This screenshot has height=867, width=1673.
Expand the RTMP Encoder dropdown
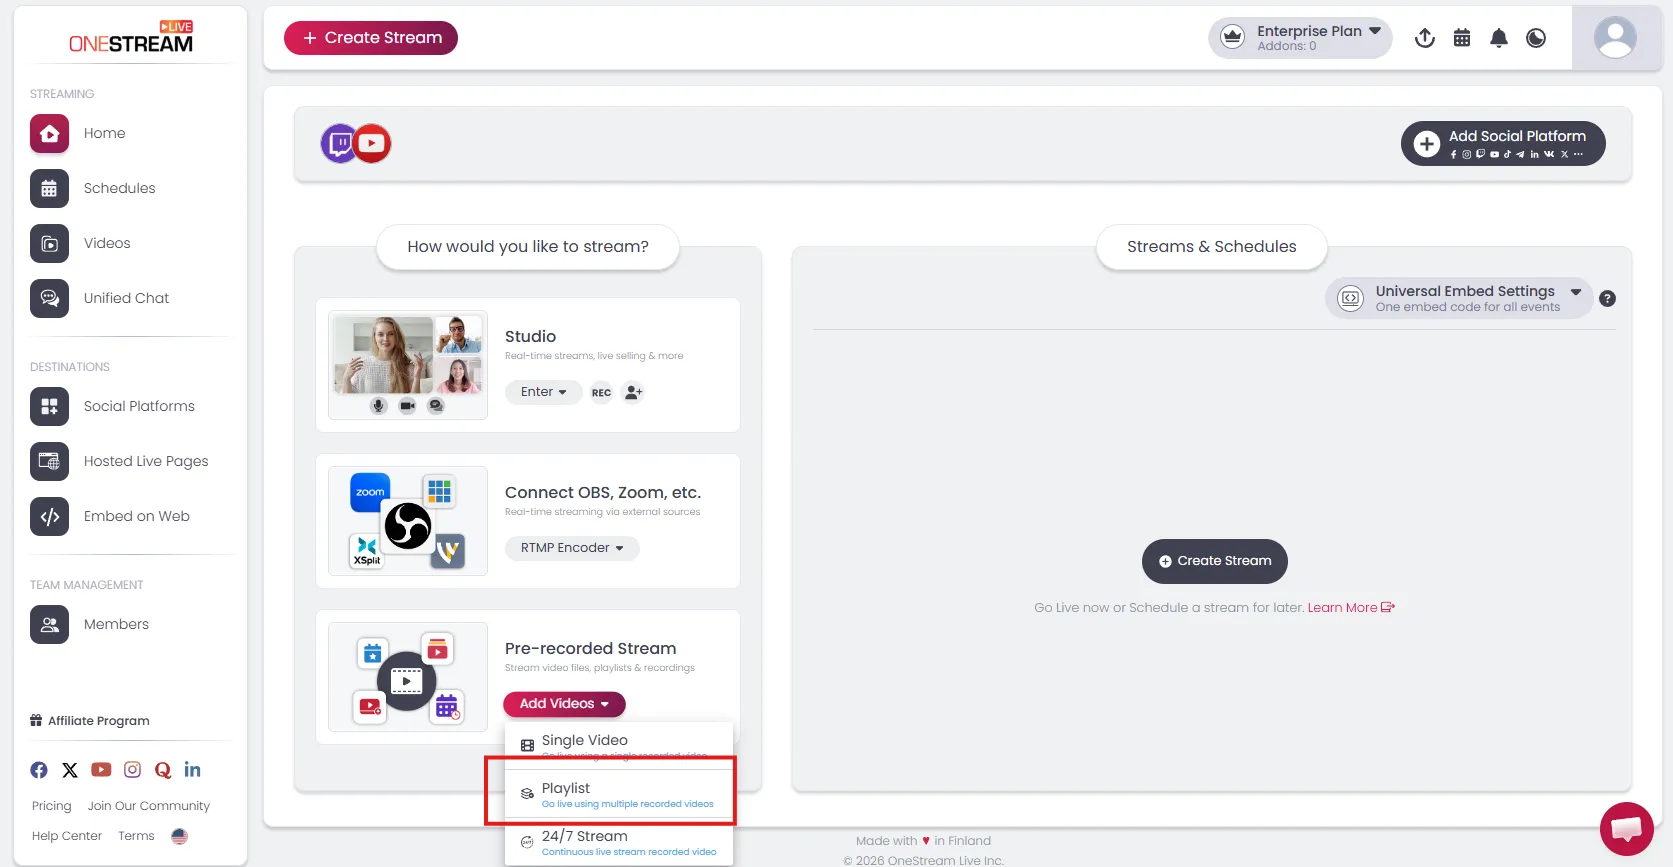(x=571, y=548)
